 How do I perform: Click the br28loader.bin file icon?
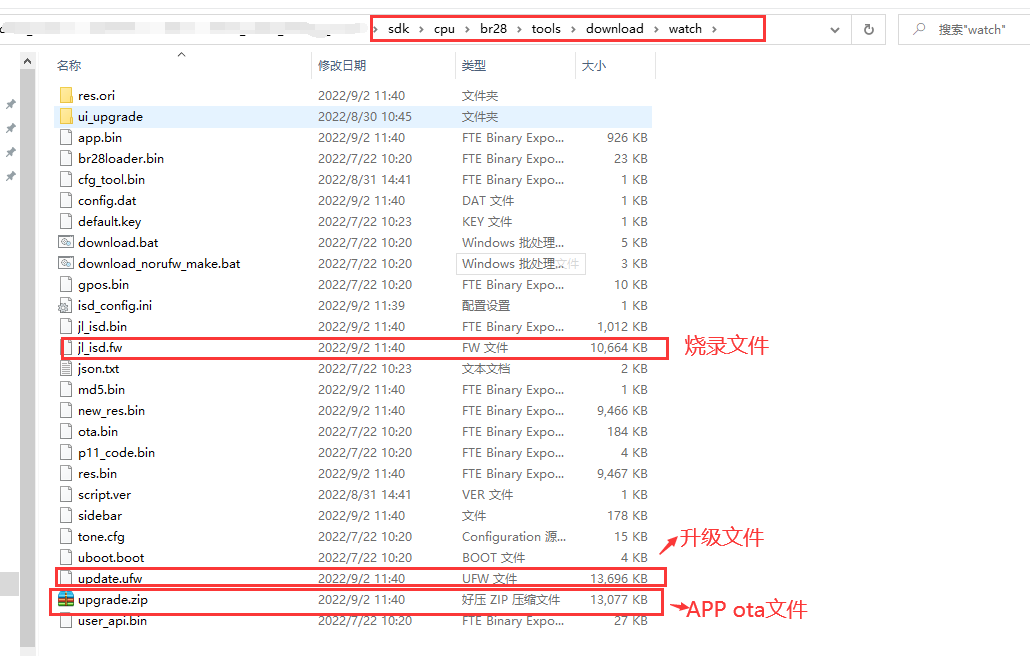point(66,158)
